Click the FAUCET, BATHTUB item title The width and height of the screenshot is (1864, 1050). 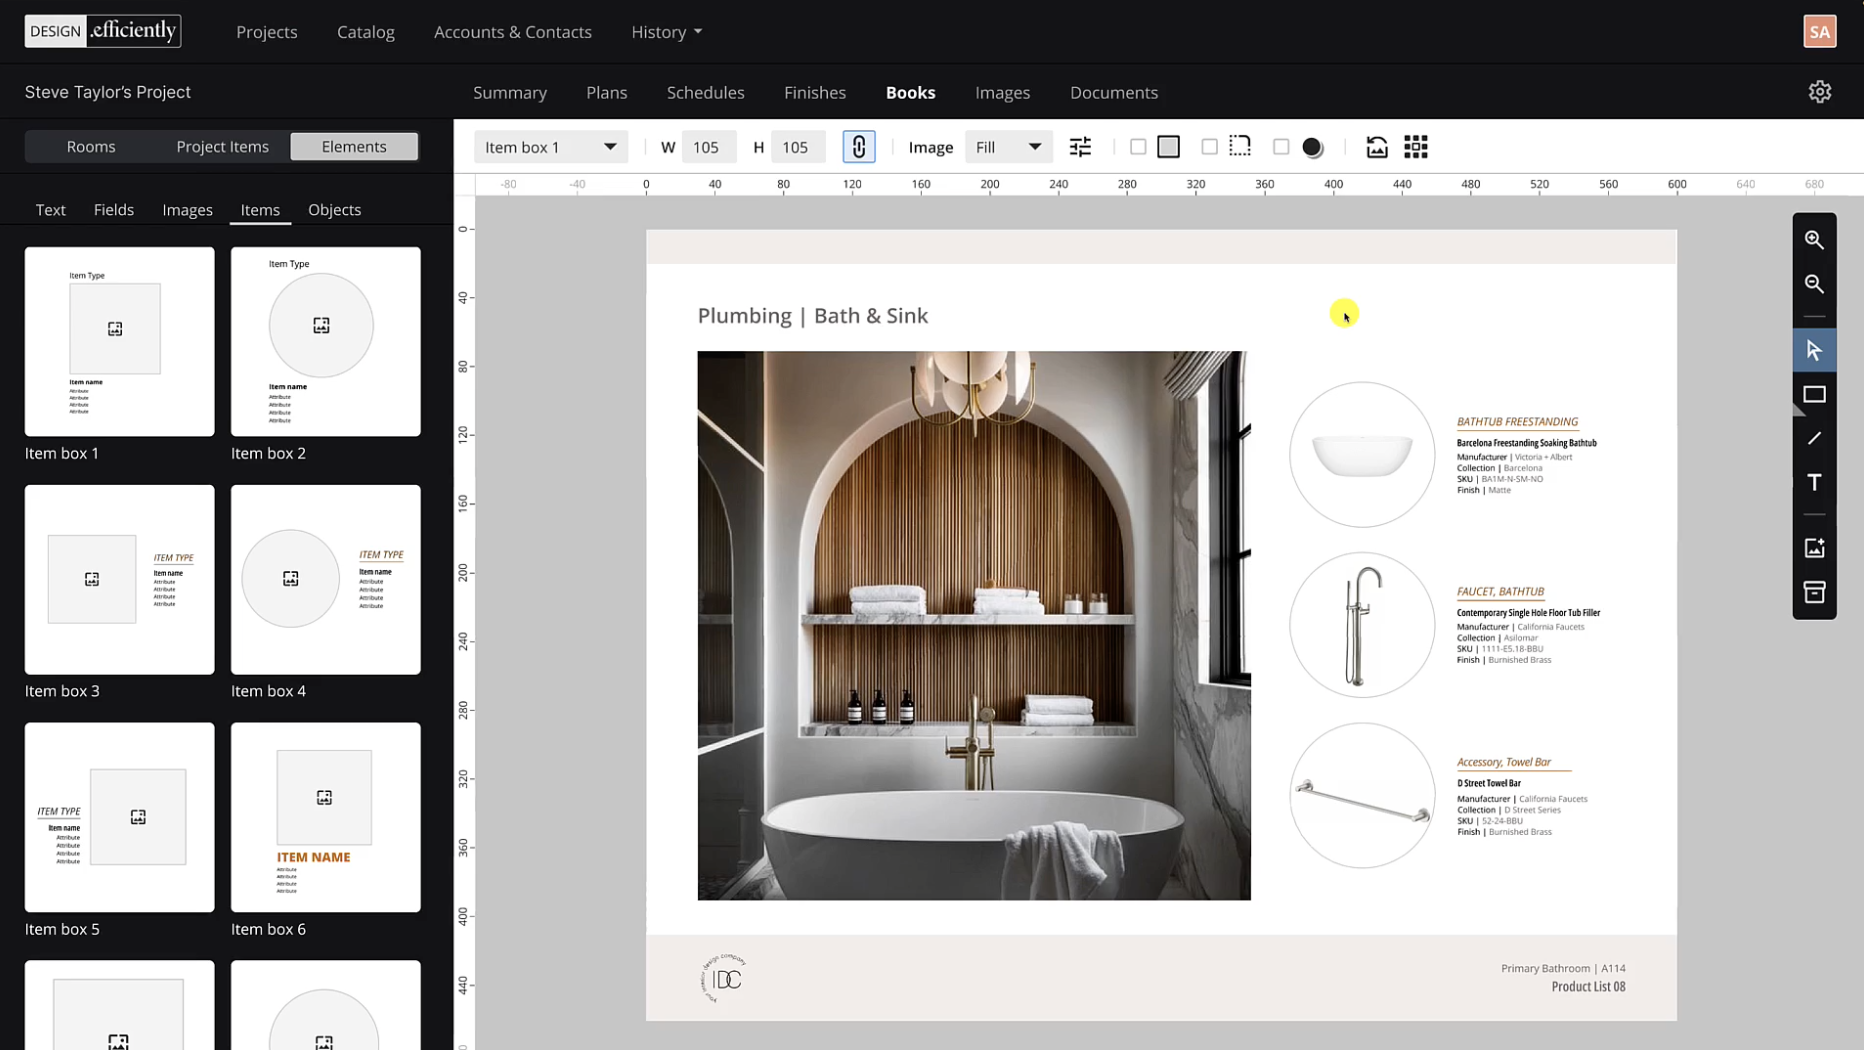(1500, 592)
